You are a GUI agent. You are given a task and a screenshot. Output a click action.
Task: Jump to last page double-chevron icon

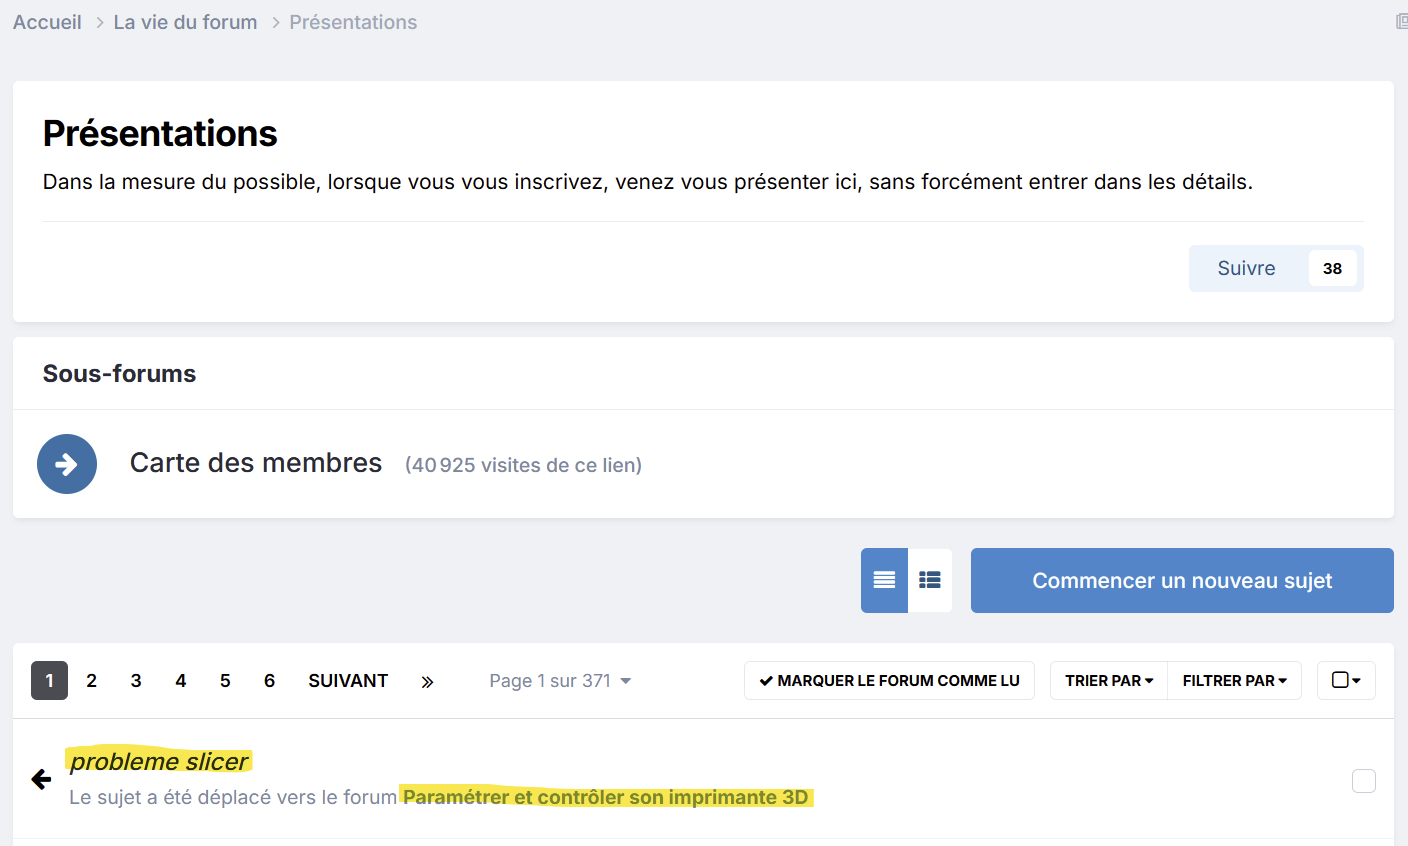427,681
